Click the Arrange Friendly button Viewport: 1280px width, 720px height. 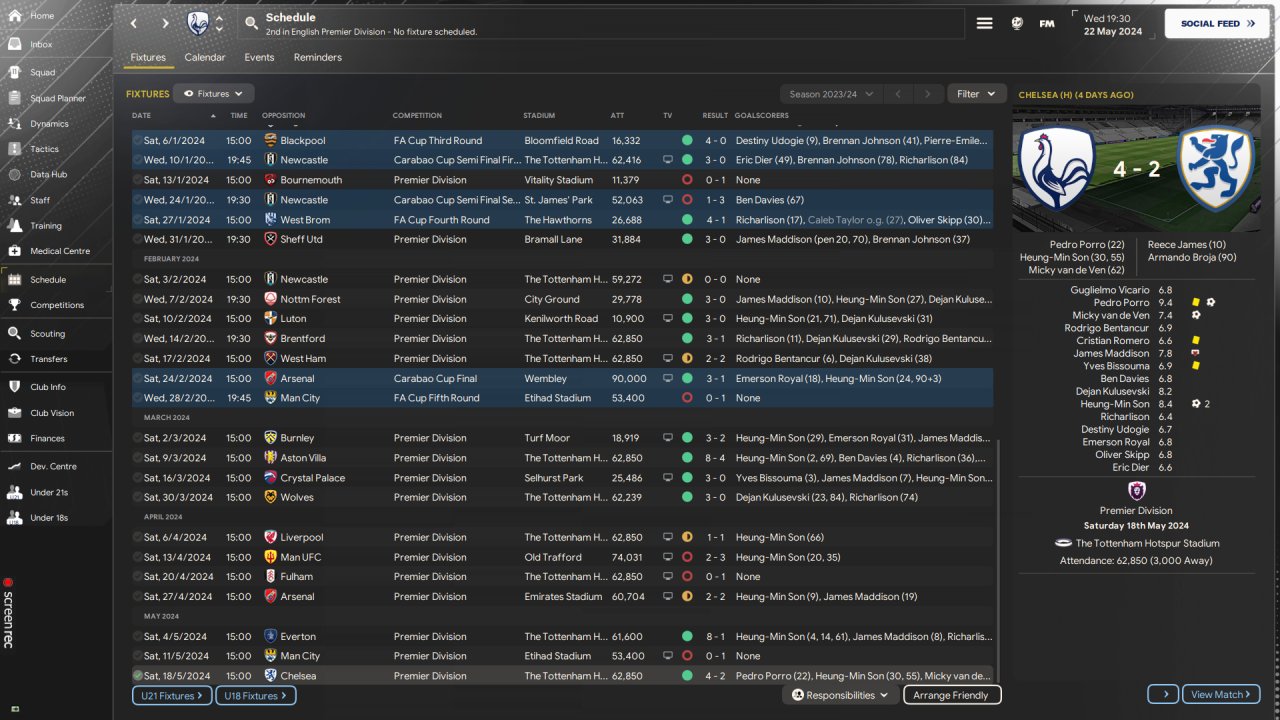click(x=951, y=695)
